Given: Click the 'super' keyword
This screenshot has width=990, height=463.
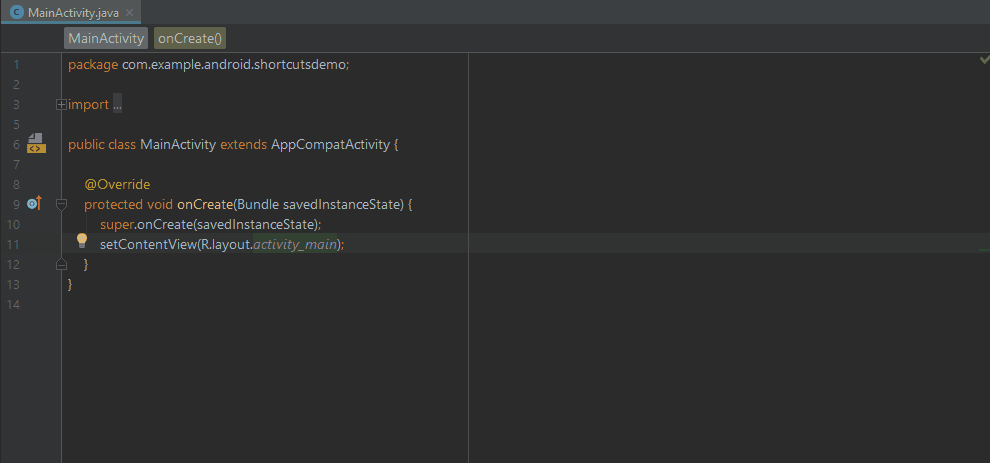Looking at the screenshot, I should click(x=117, y=224).
